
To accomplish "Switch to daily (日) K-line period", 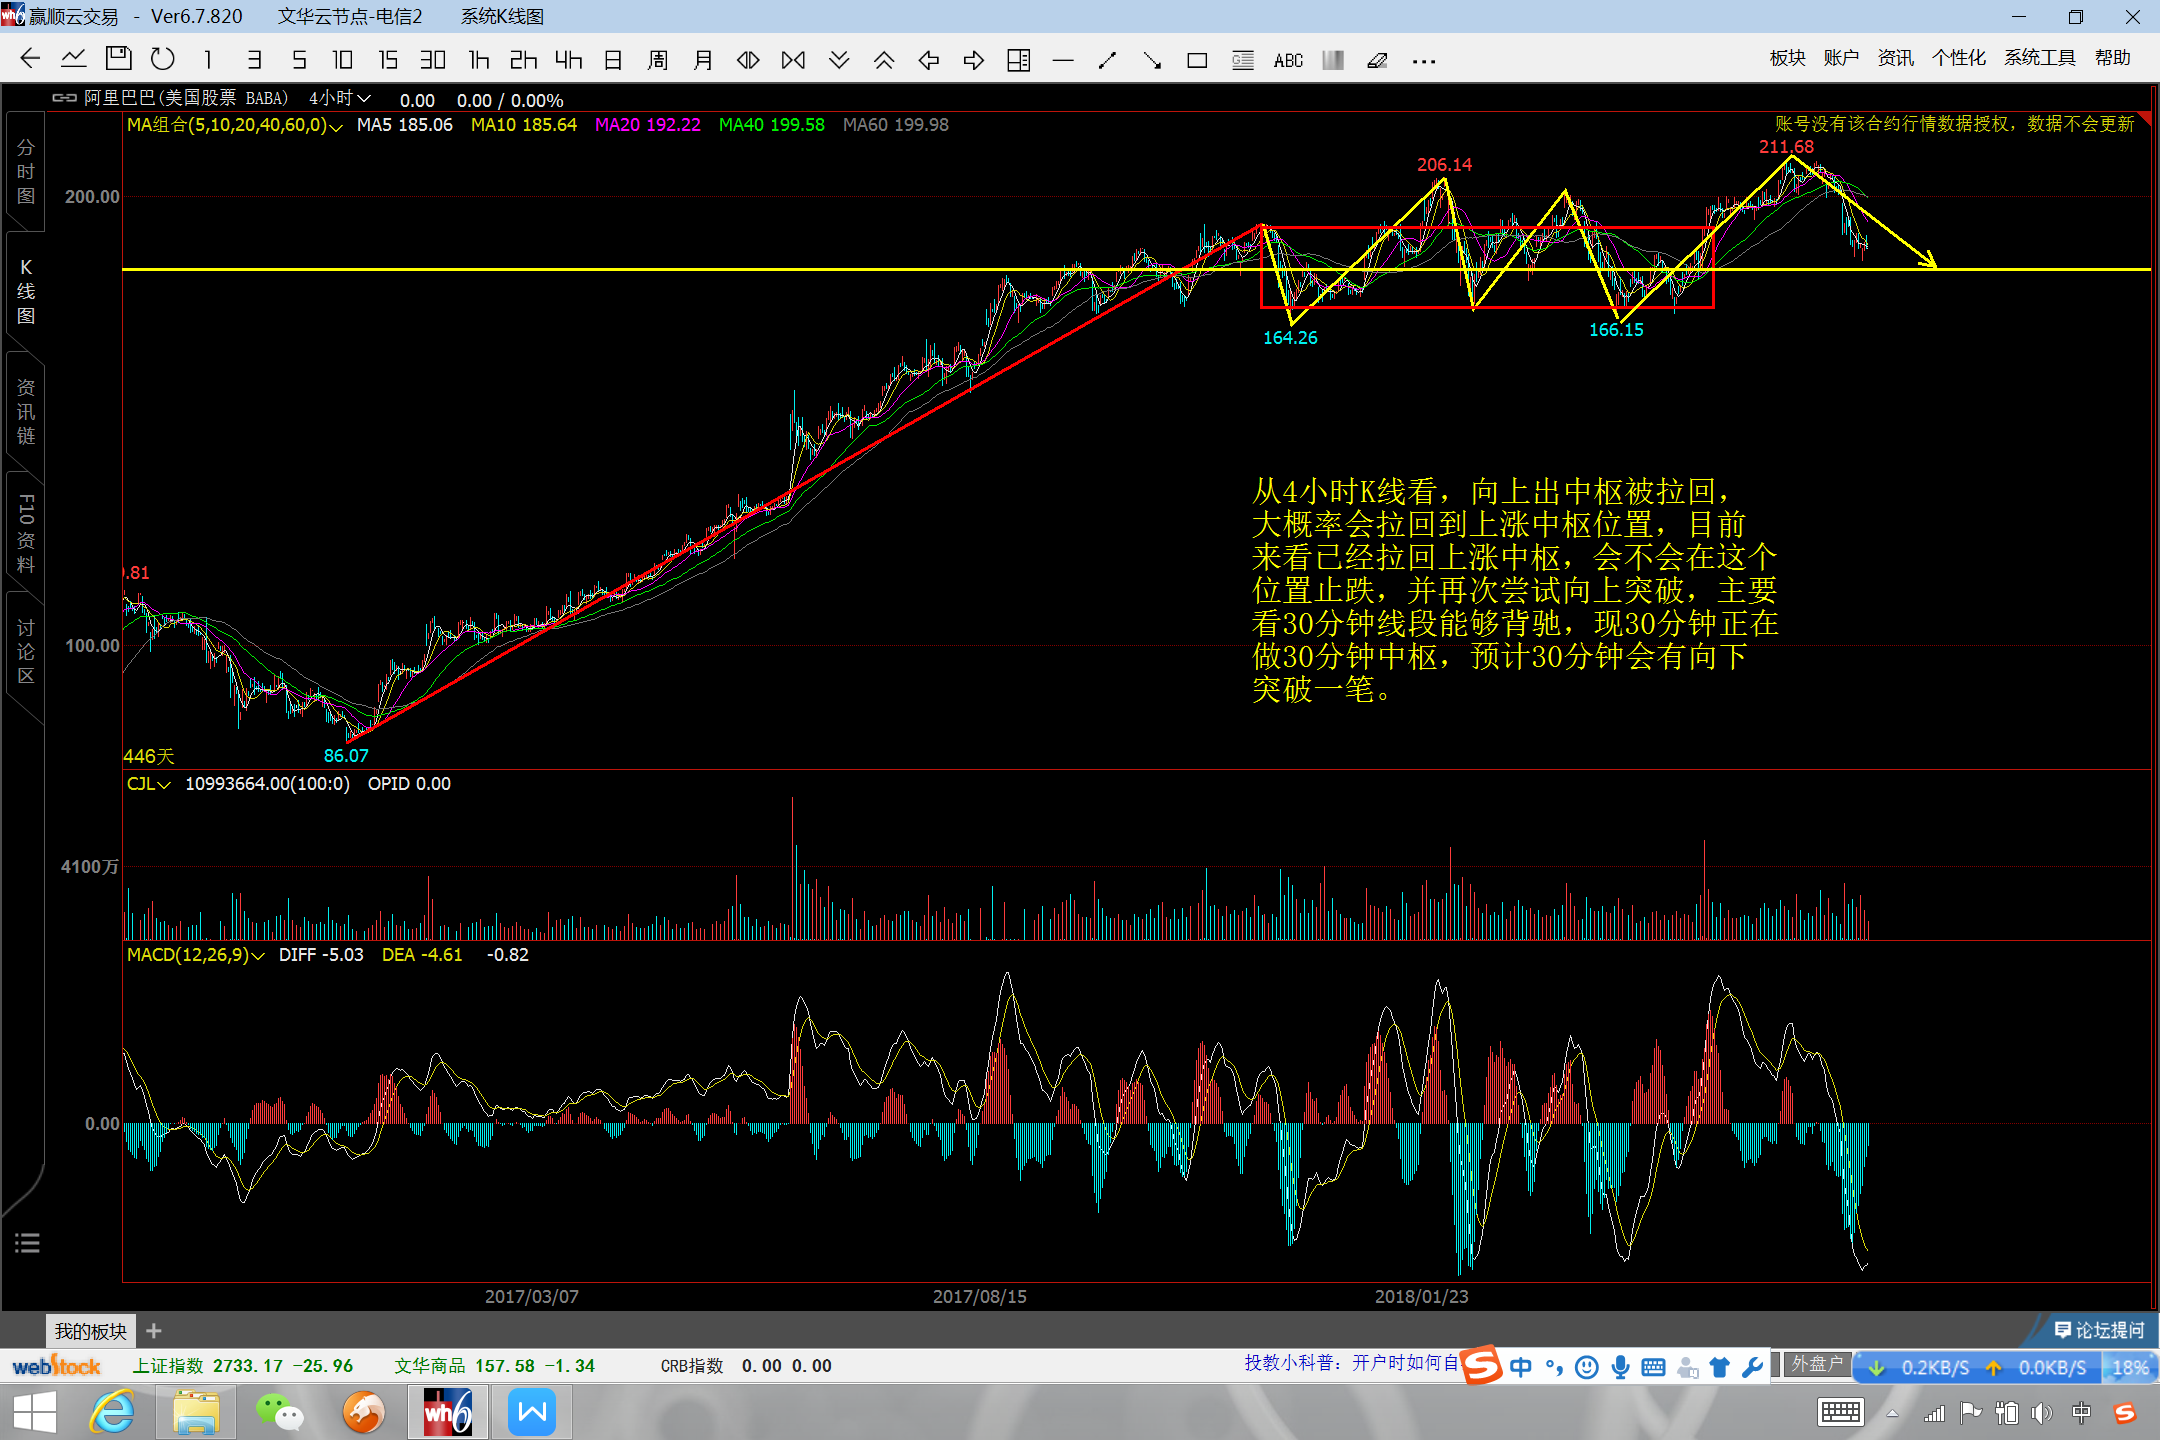I will 613,60.
